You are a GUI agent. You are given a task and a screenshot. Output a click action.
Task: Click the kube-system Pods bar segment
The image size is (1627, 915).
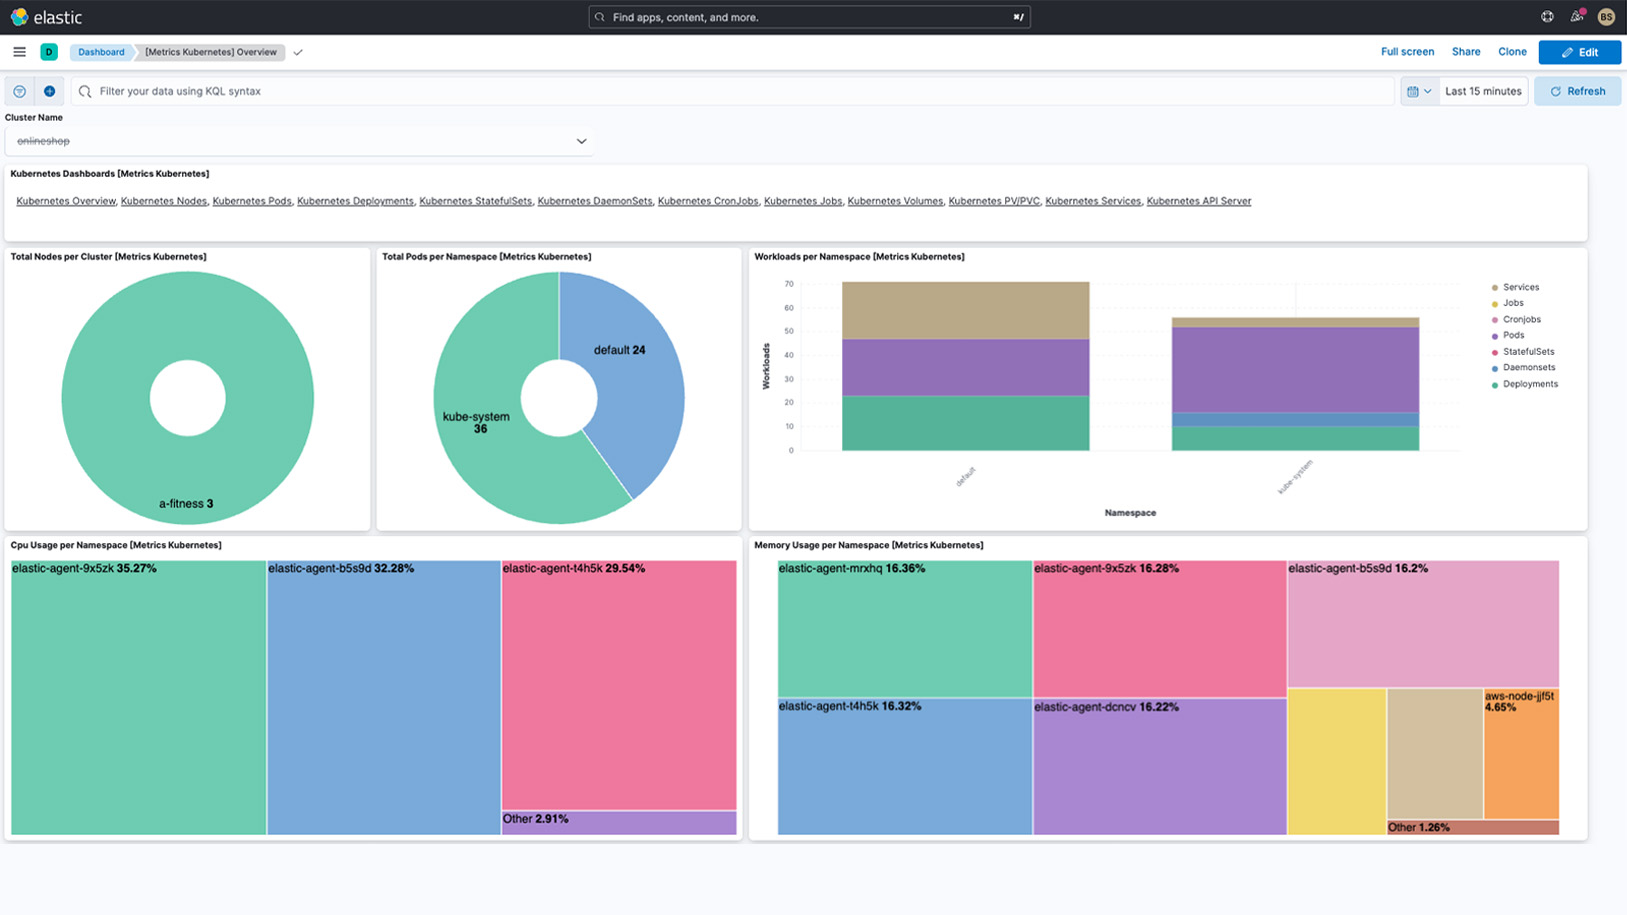[x=1295, y=370]
